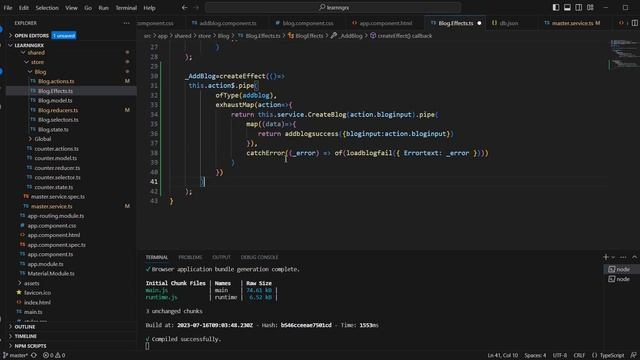Click the master branch status item
Image resolution: width=640 pixels, height=360 pixels.
tap(16, 356)
